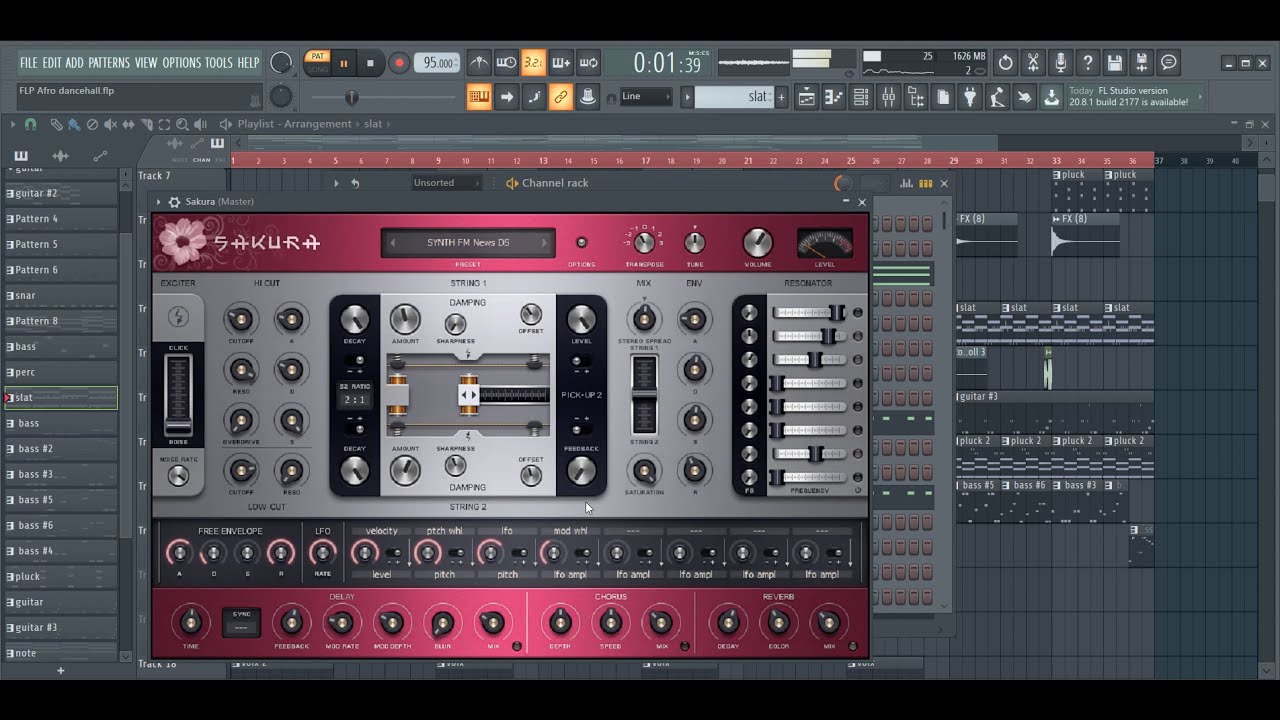Open the Line snap dropdown
The image size is (1280, 720).
click(x=646, y=97)
